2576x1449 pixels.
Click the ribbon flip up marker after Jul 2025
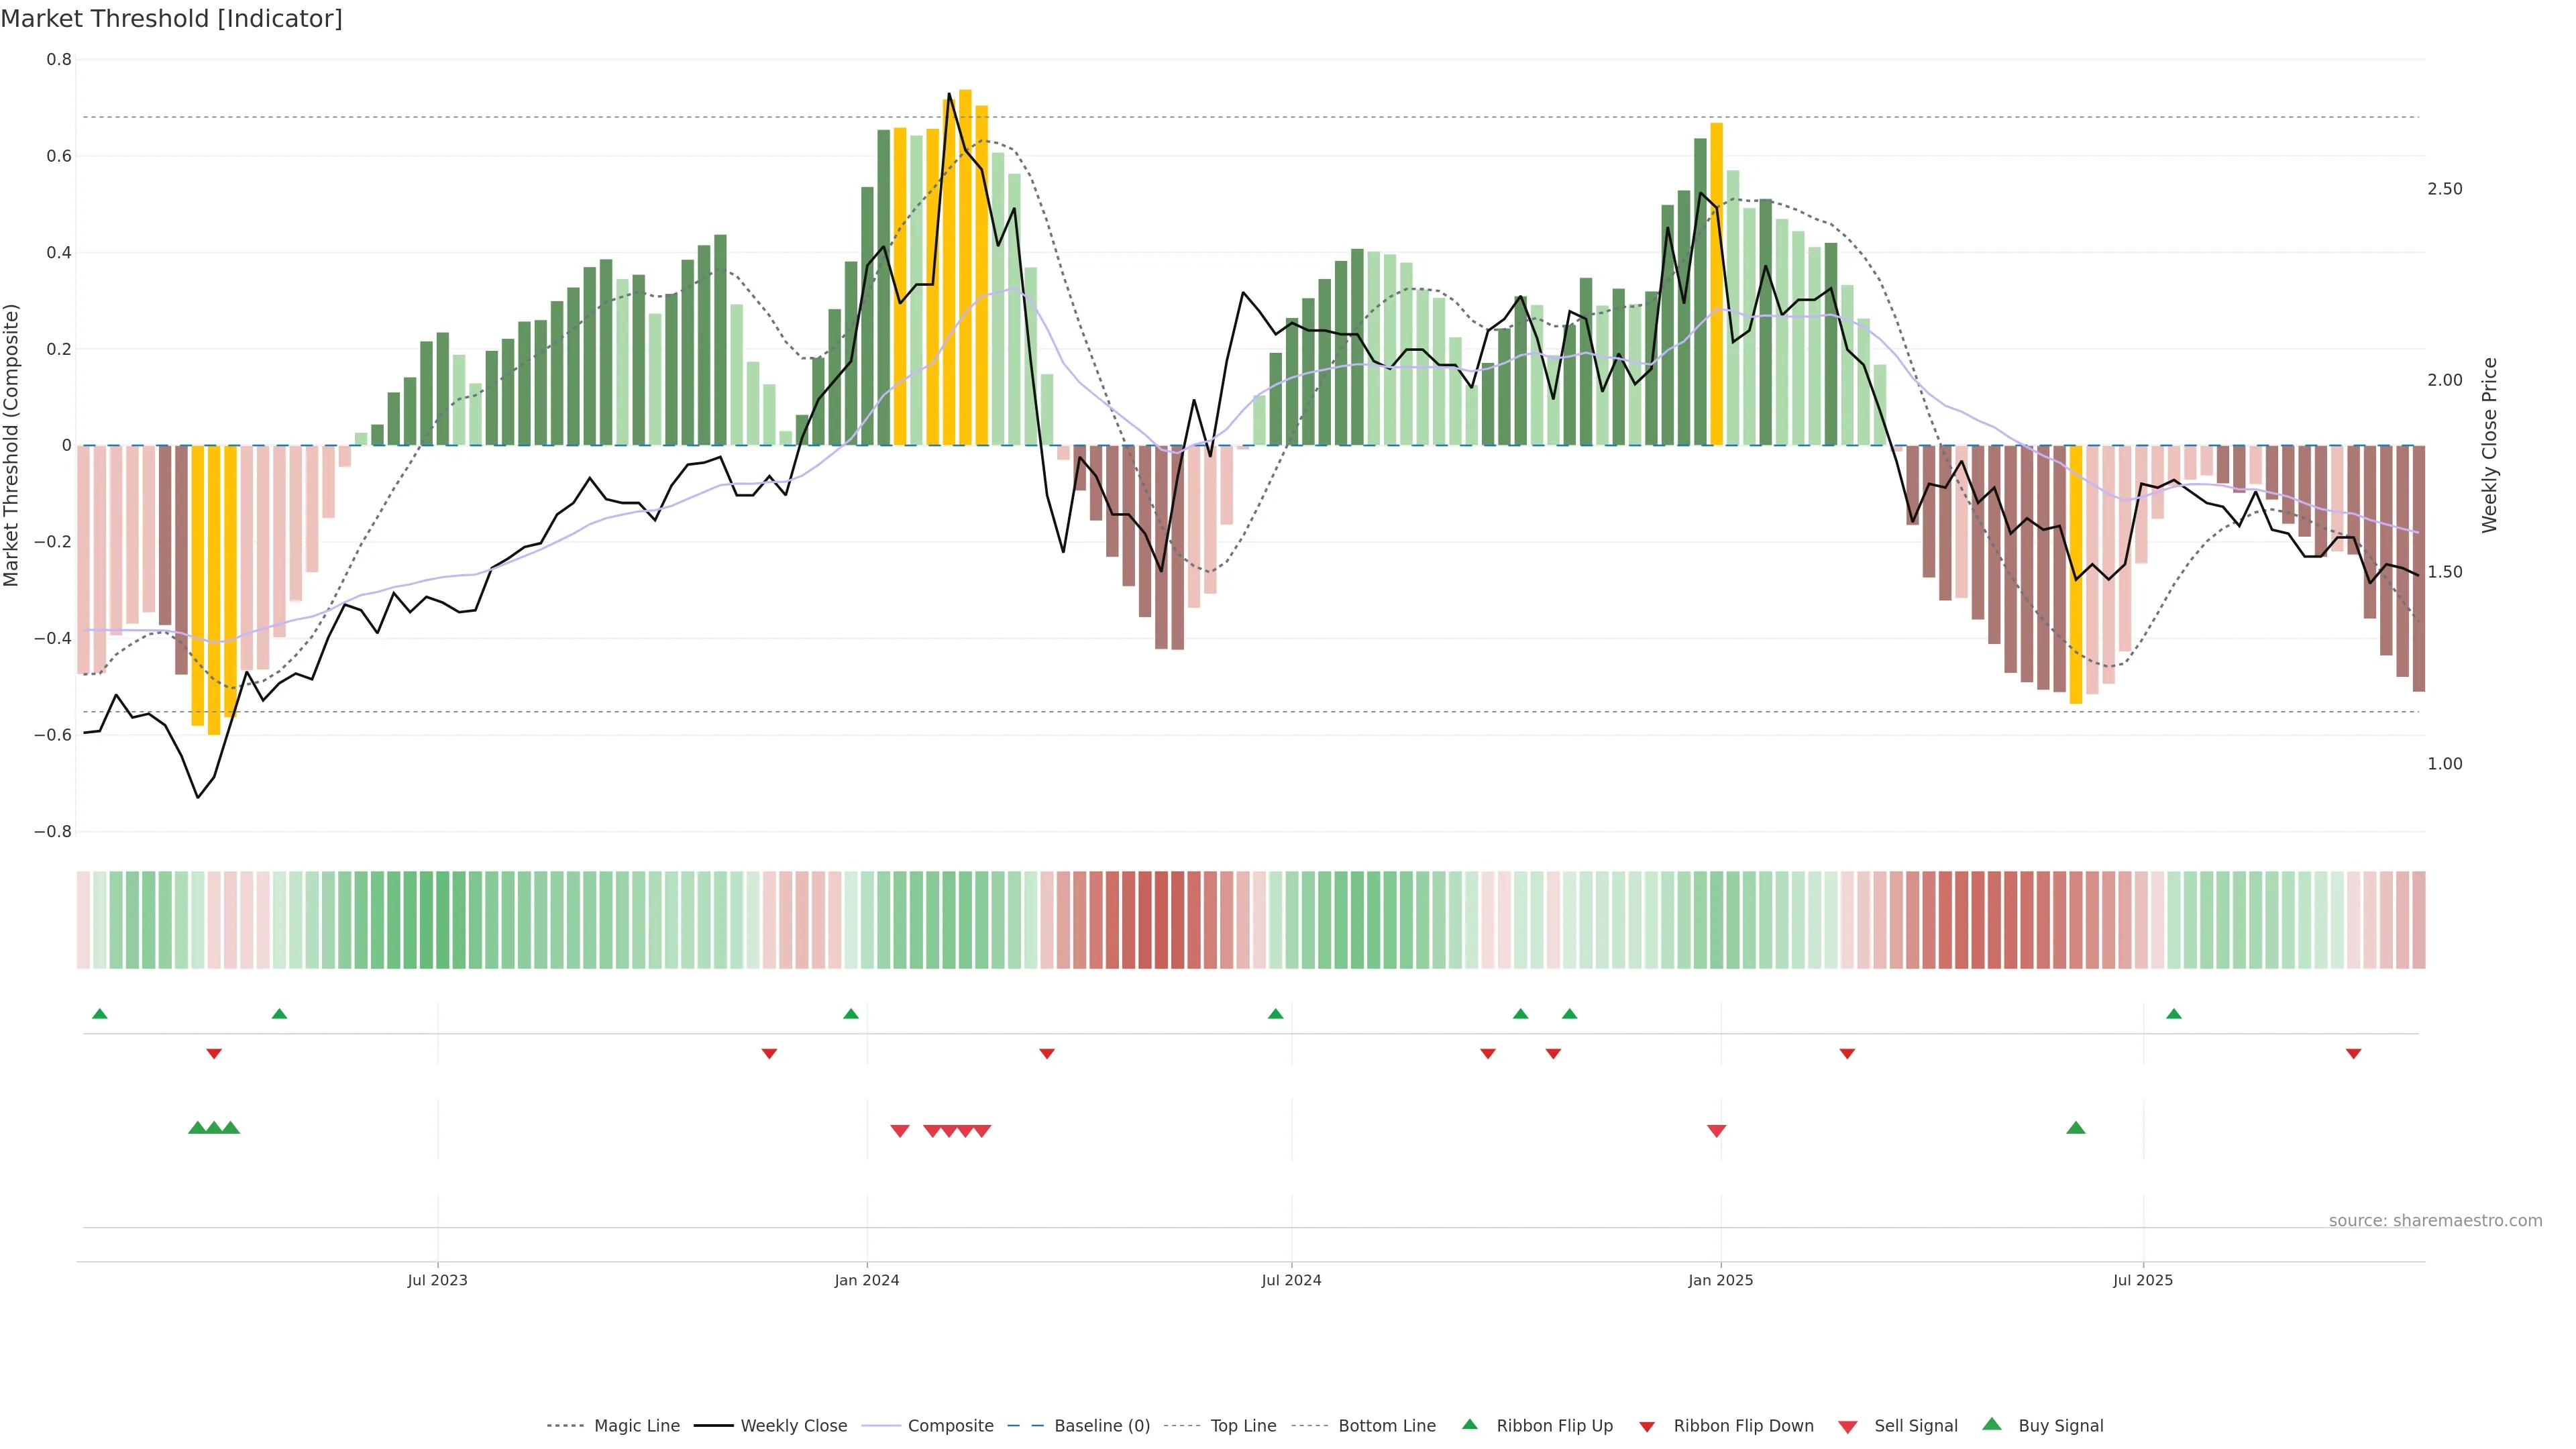pyautogui.click(x=2174, y=1014)
